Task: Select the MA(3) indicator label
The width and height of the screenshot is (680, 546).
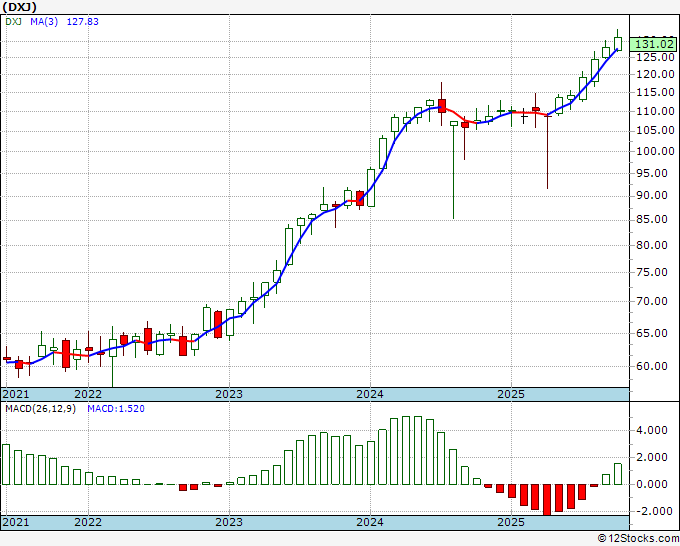Action: coord(44,21)
